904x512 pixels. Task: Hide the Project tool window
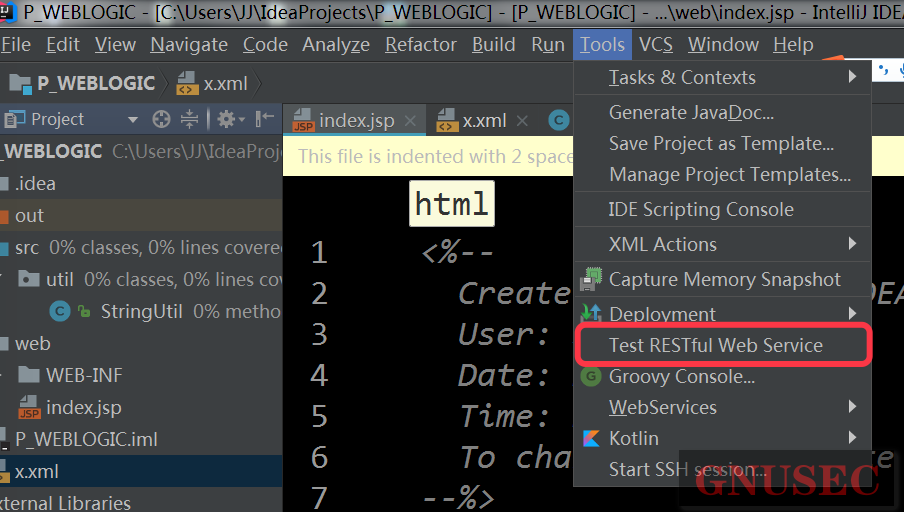[x=265, y=119]
